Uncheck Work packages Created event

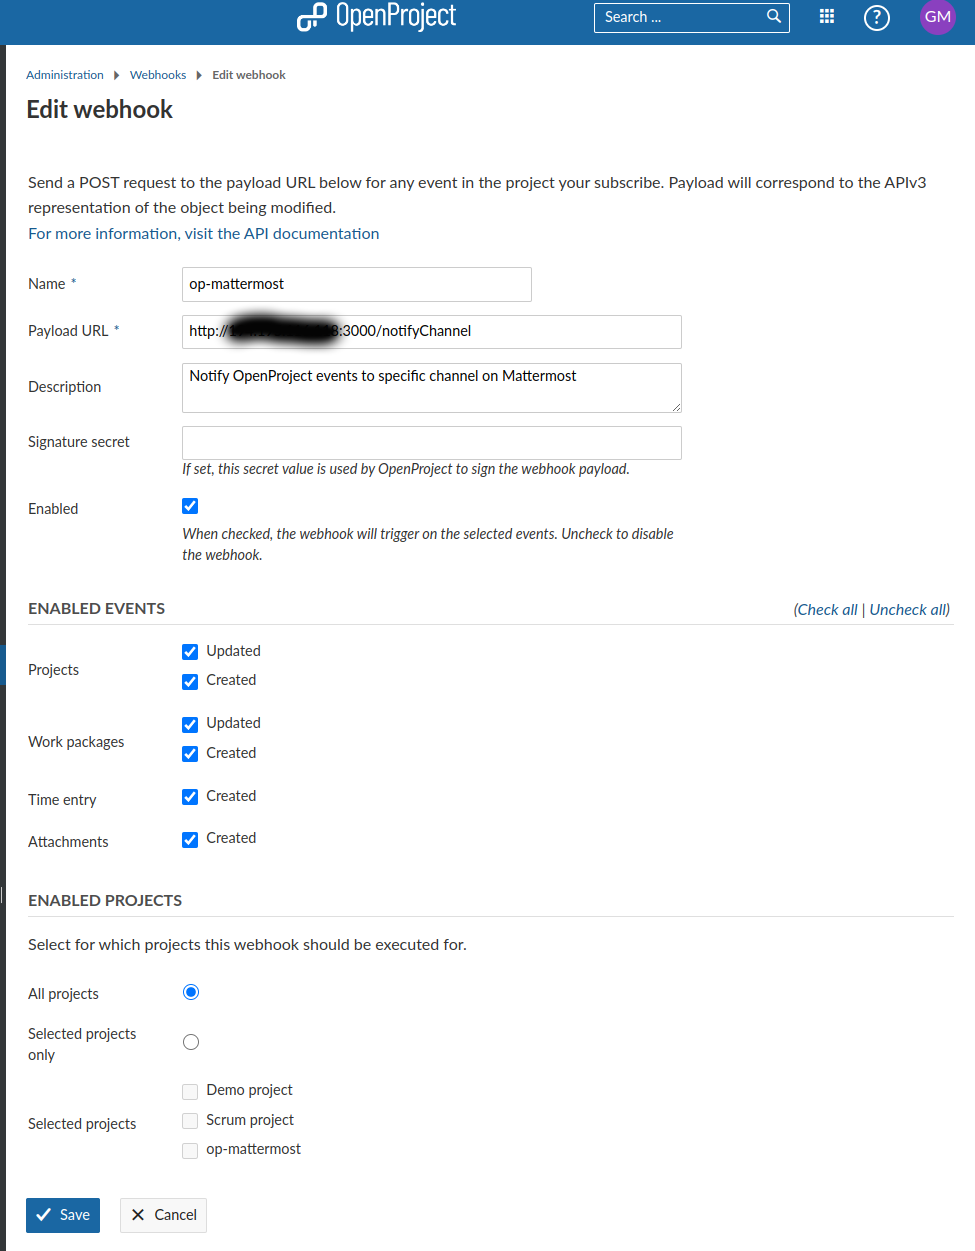tap(190, 754)
